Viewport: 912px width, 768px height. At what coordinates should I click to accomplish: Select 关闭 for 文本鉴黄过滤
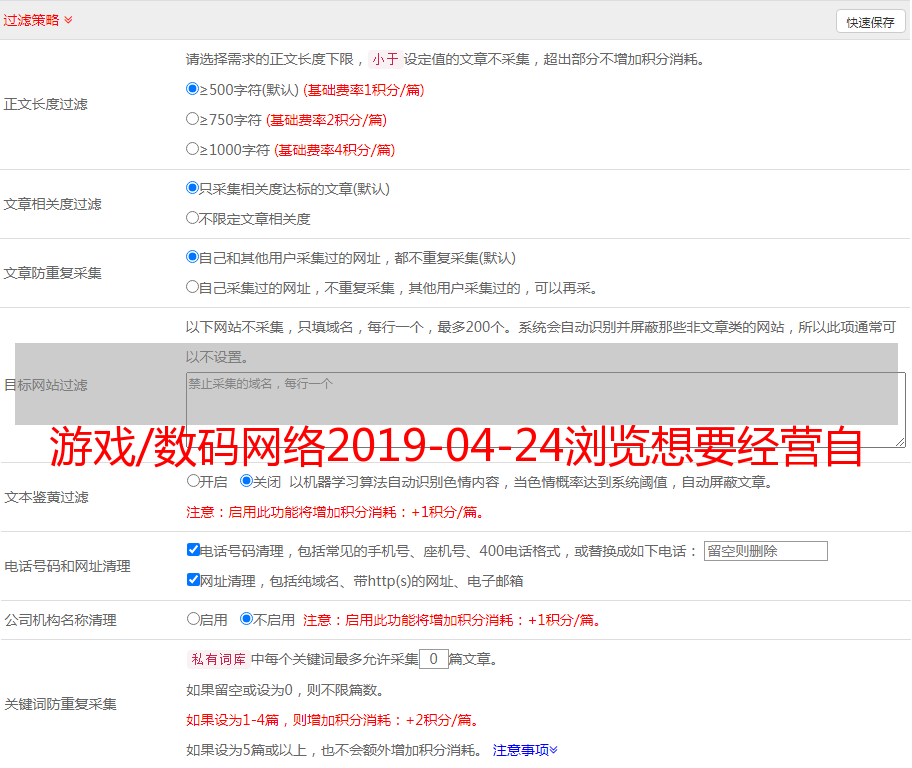[246, 481]
